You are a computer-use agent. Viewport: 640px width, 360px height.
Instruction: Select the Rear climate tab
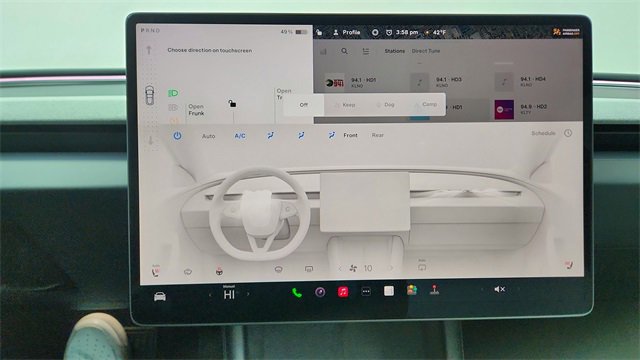click(x=378, y=135)
